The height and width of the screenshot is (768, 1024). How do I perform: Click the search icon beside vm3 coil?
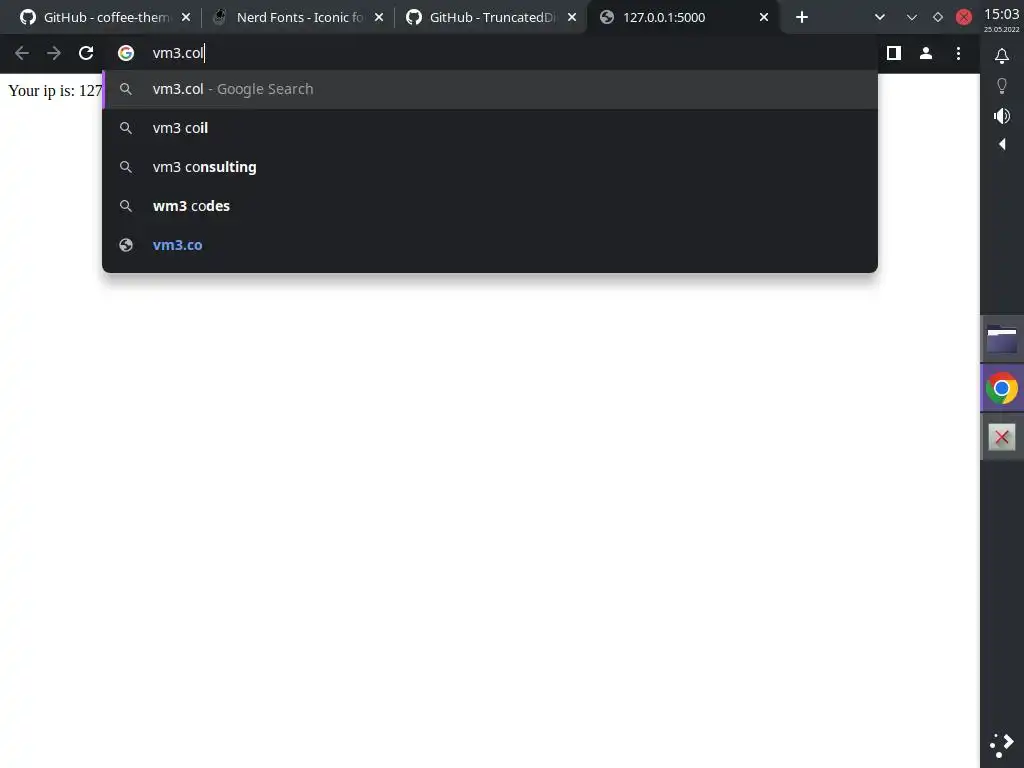pyautogui.click(x=126, y=128)
